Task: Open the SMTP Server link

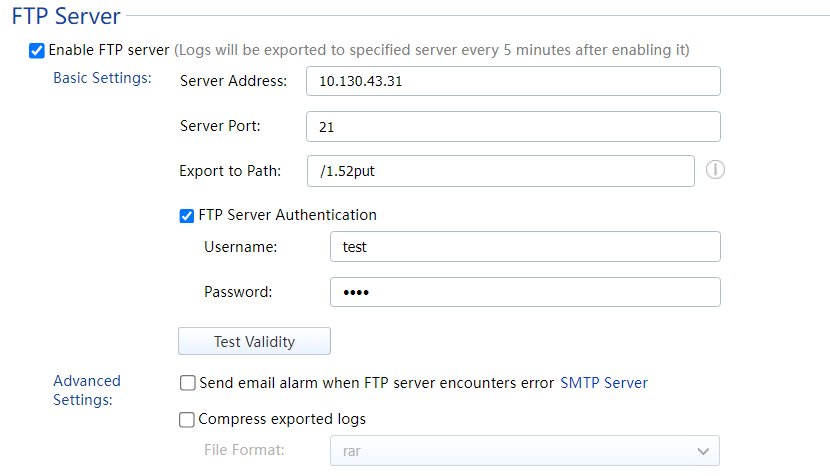Action: 603,383
